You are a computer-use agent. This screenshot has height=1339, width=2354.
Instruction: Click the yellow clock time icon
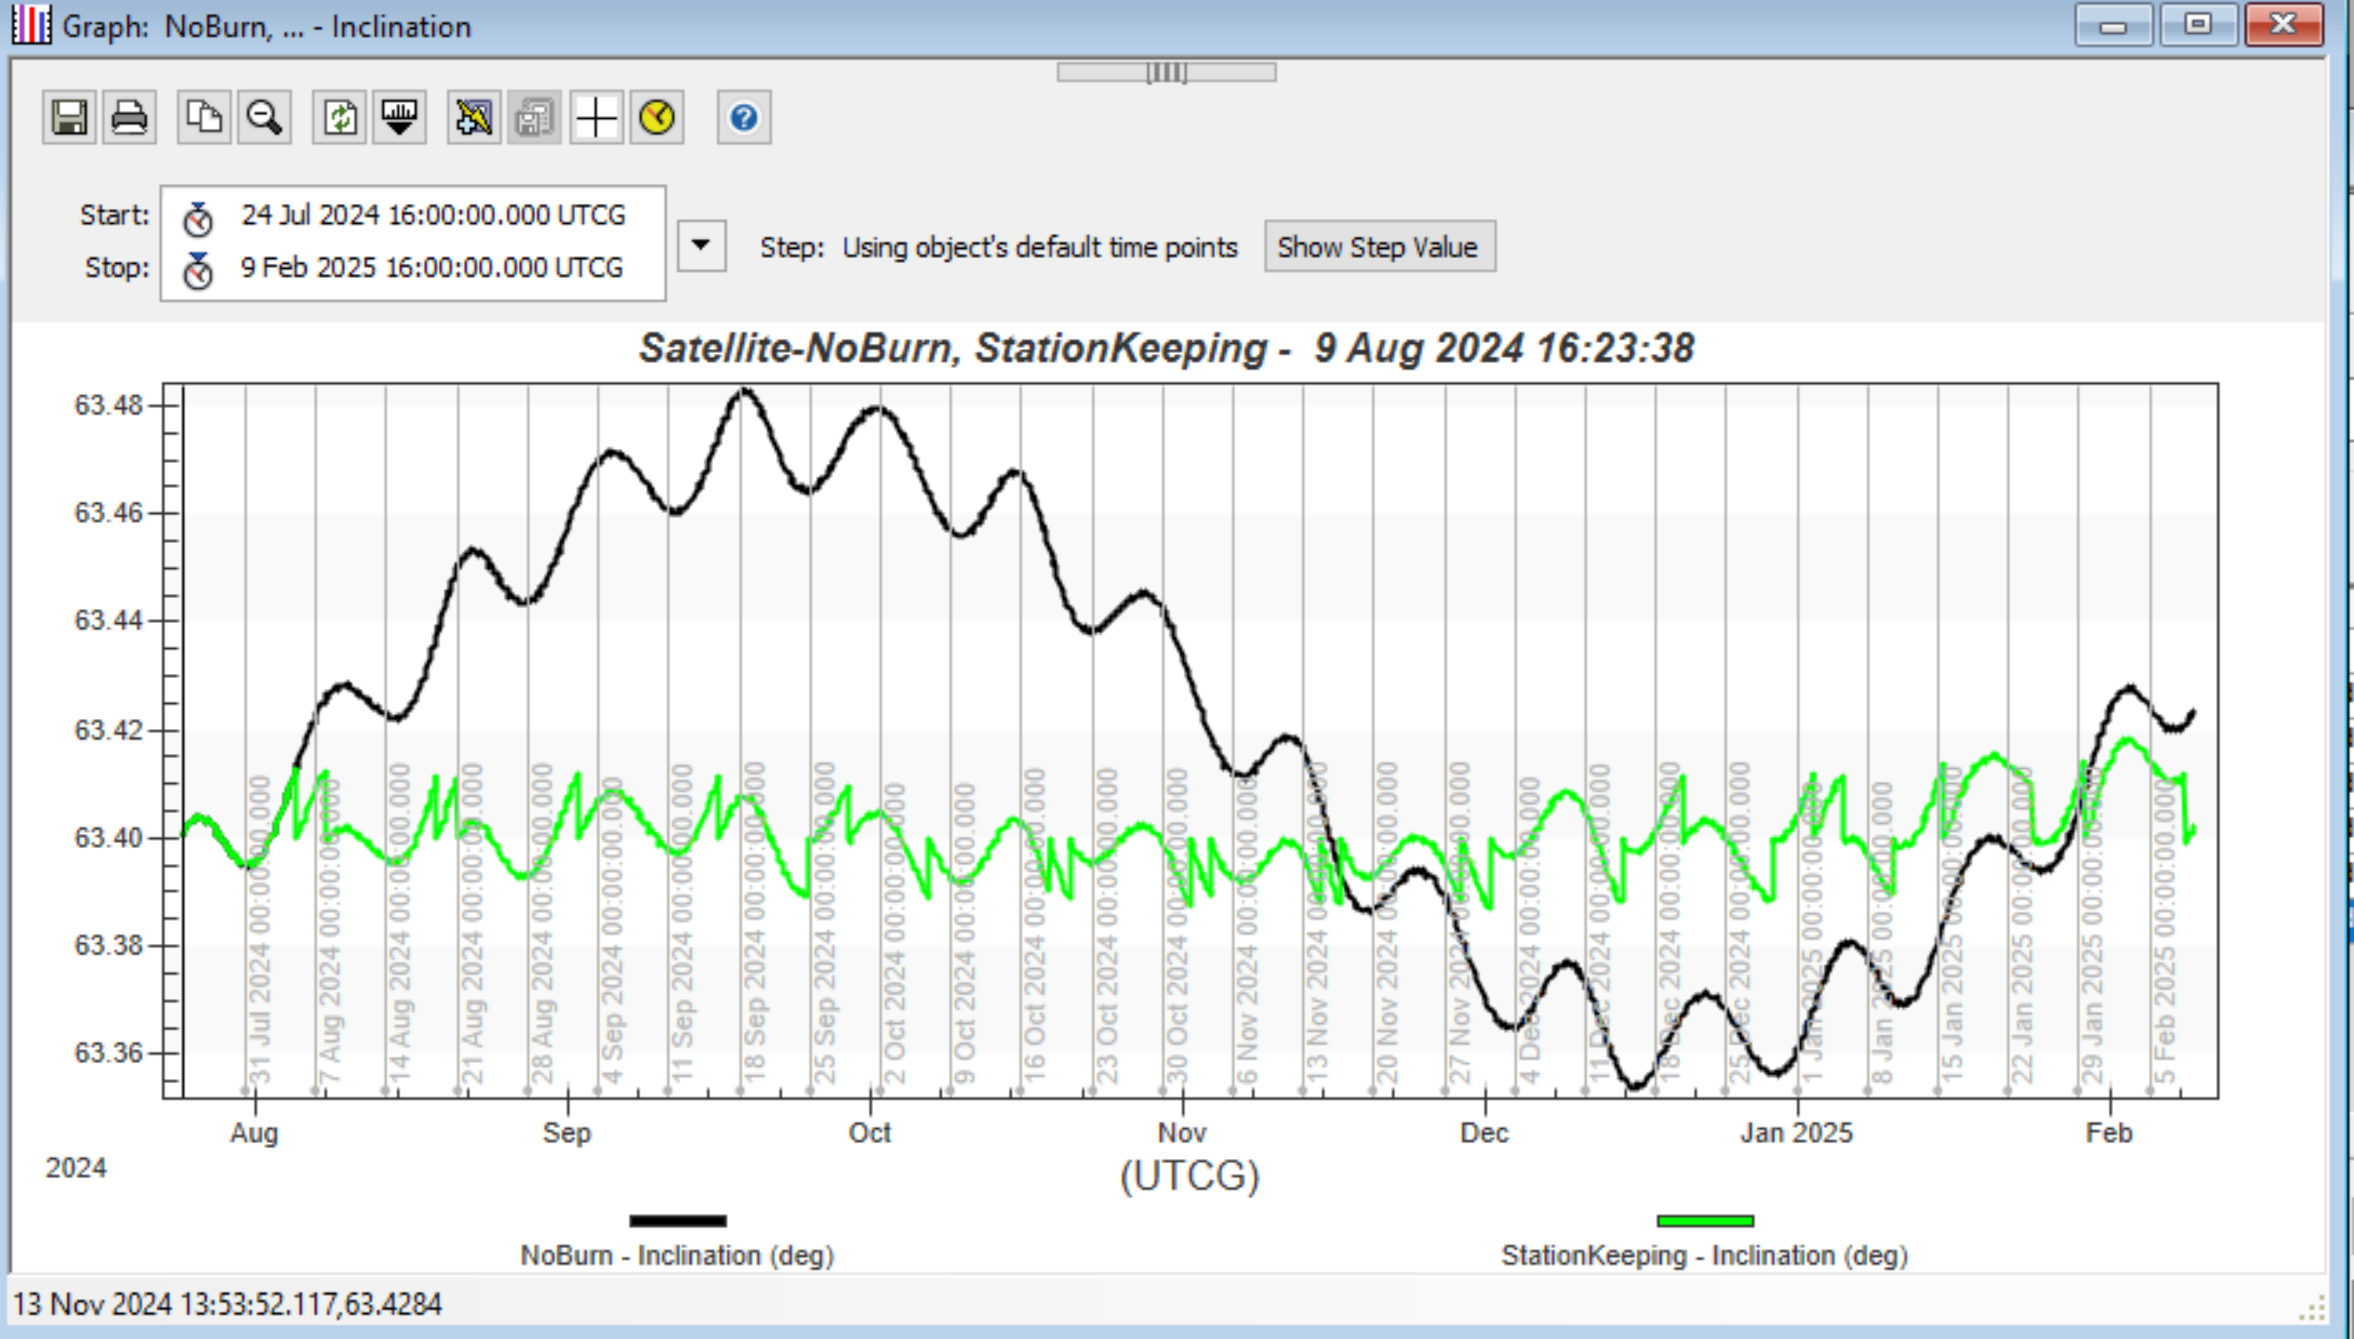click(657, 118)
